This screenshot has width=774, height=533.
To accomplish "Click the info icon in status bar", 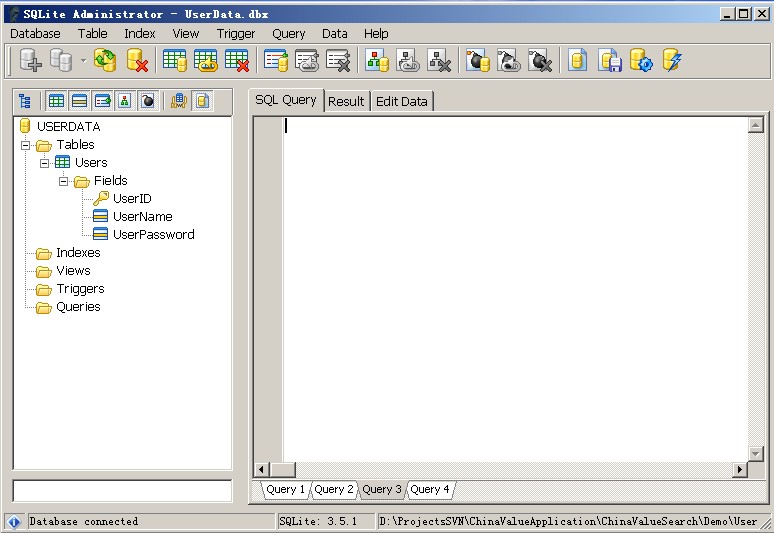I will (14, 521).
